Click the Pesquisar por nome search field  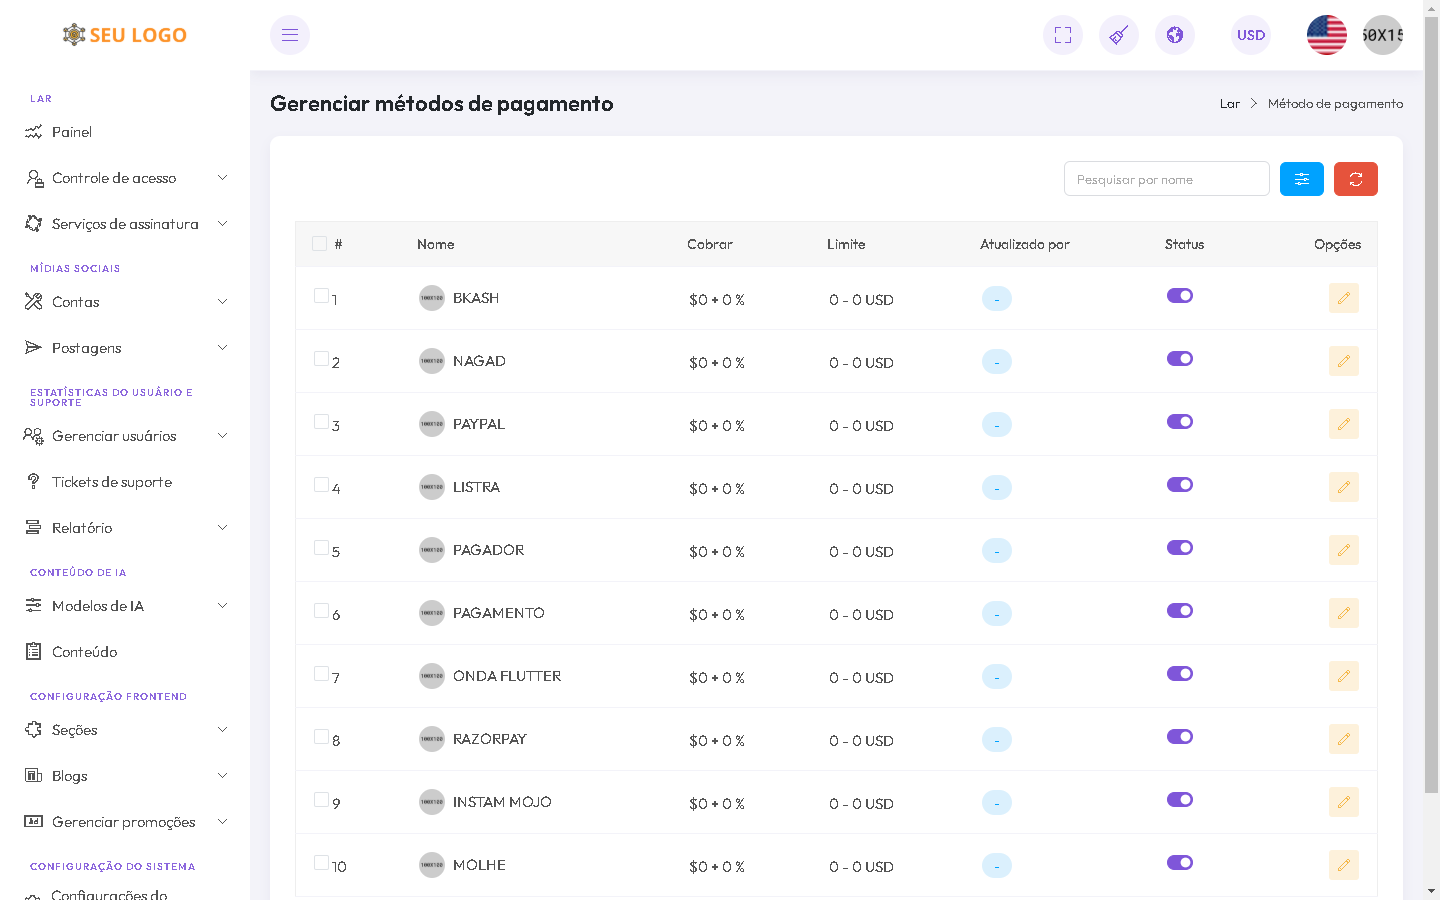pos(1166,179)
